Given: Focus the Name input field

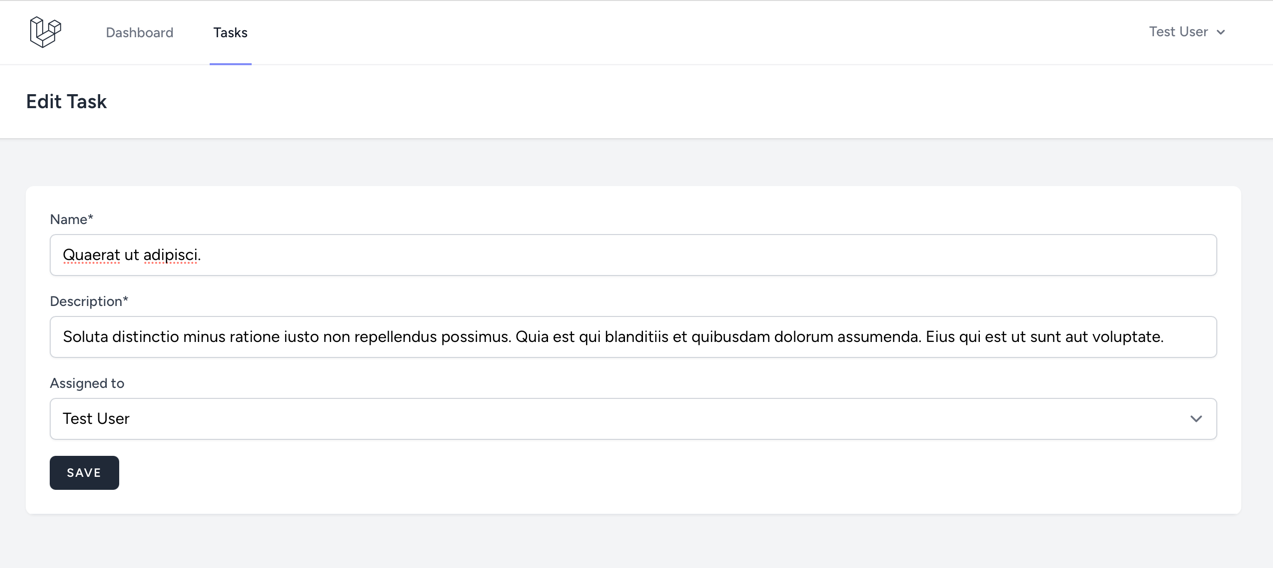Looking at the screenshot, I should tap(633, 255).
